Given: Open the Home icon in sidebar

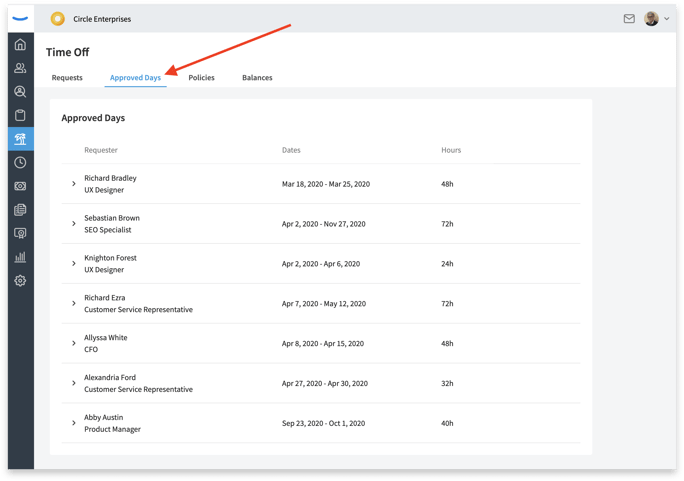Looking at the screenshot, I should pos(20,44).
